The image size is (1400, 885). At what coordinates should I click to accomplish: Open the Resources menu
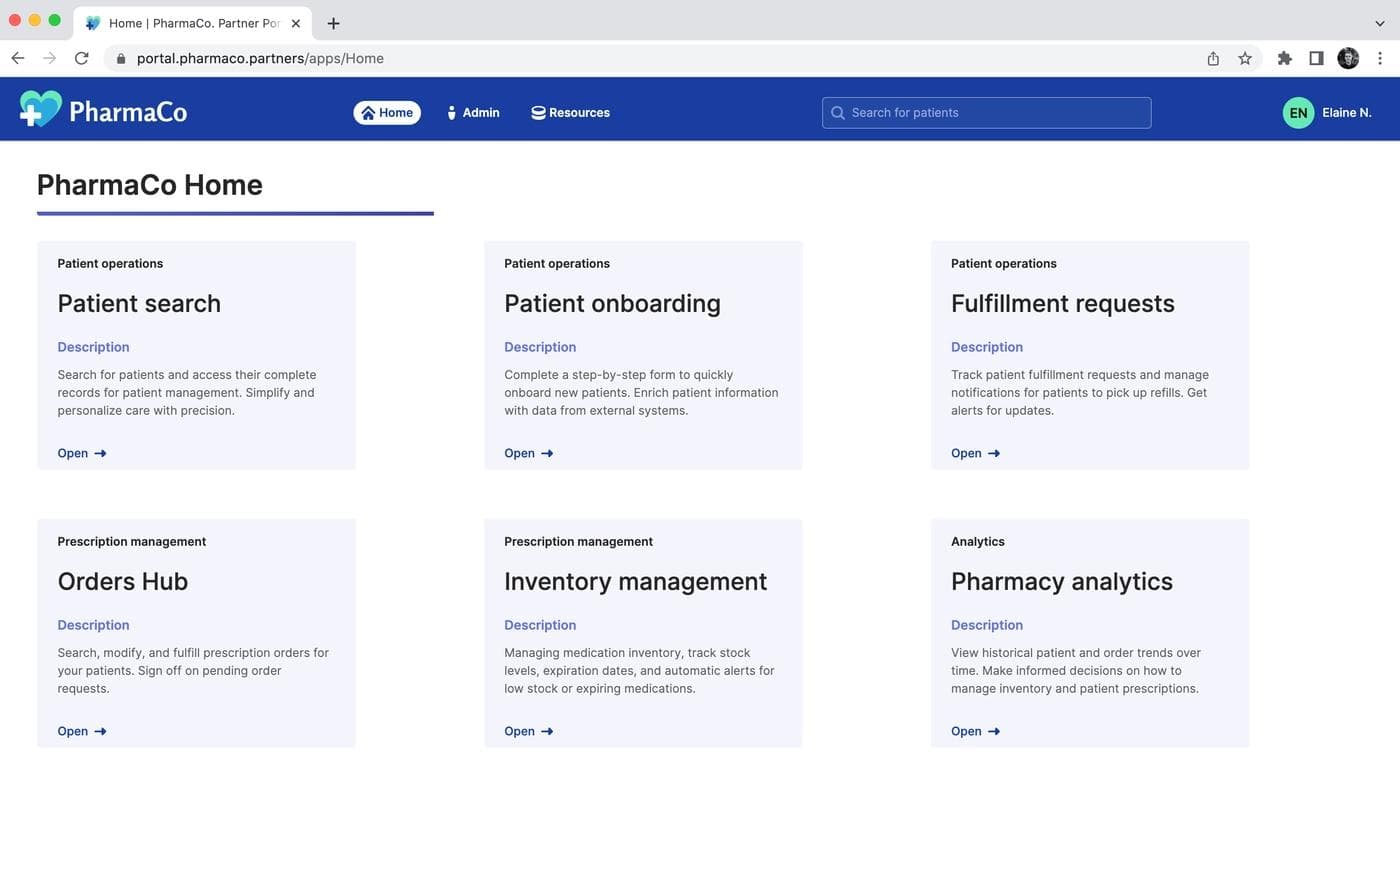point(570,113)
